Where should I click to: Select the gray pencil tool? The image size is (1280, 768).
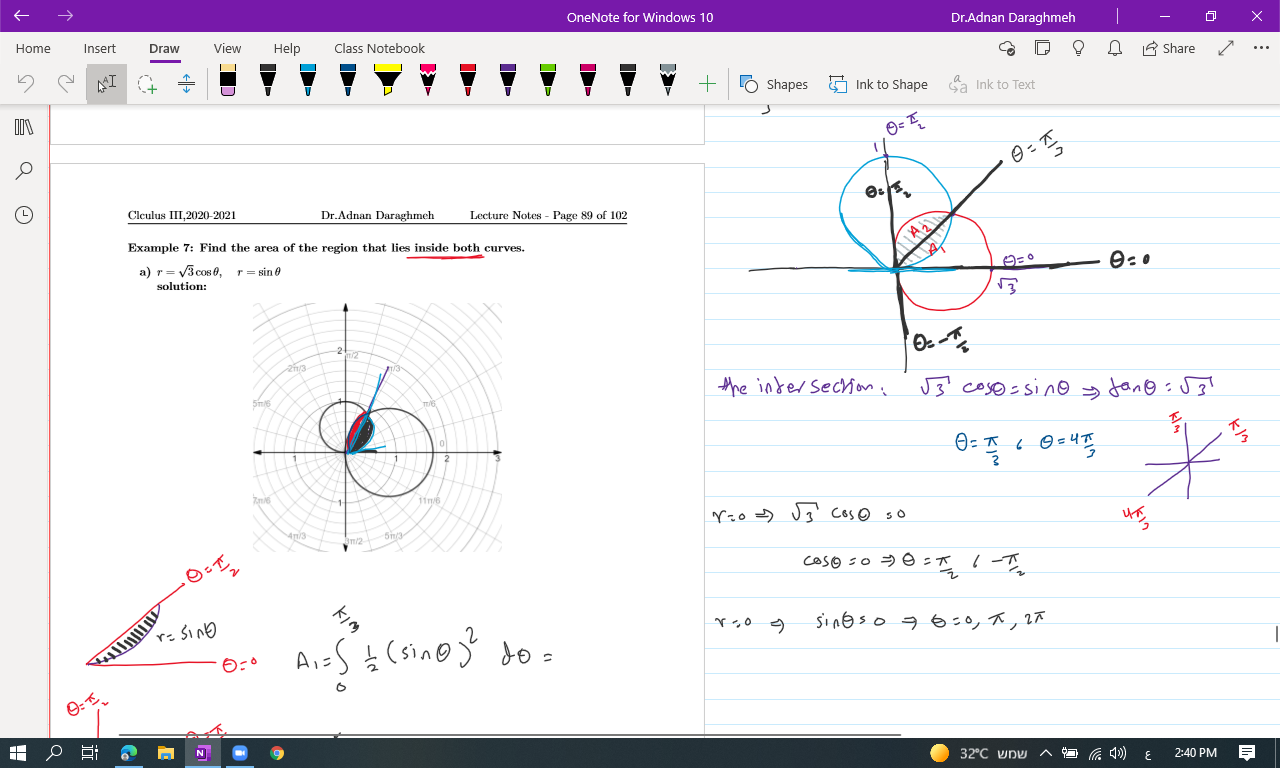668,81
